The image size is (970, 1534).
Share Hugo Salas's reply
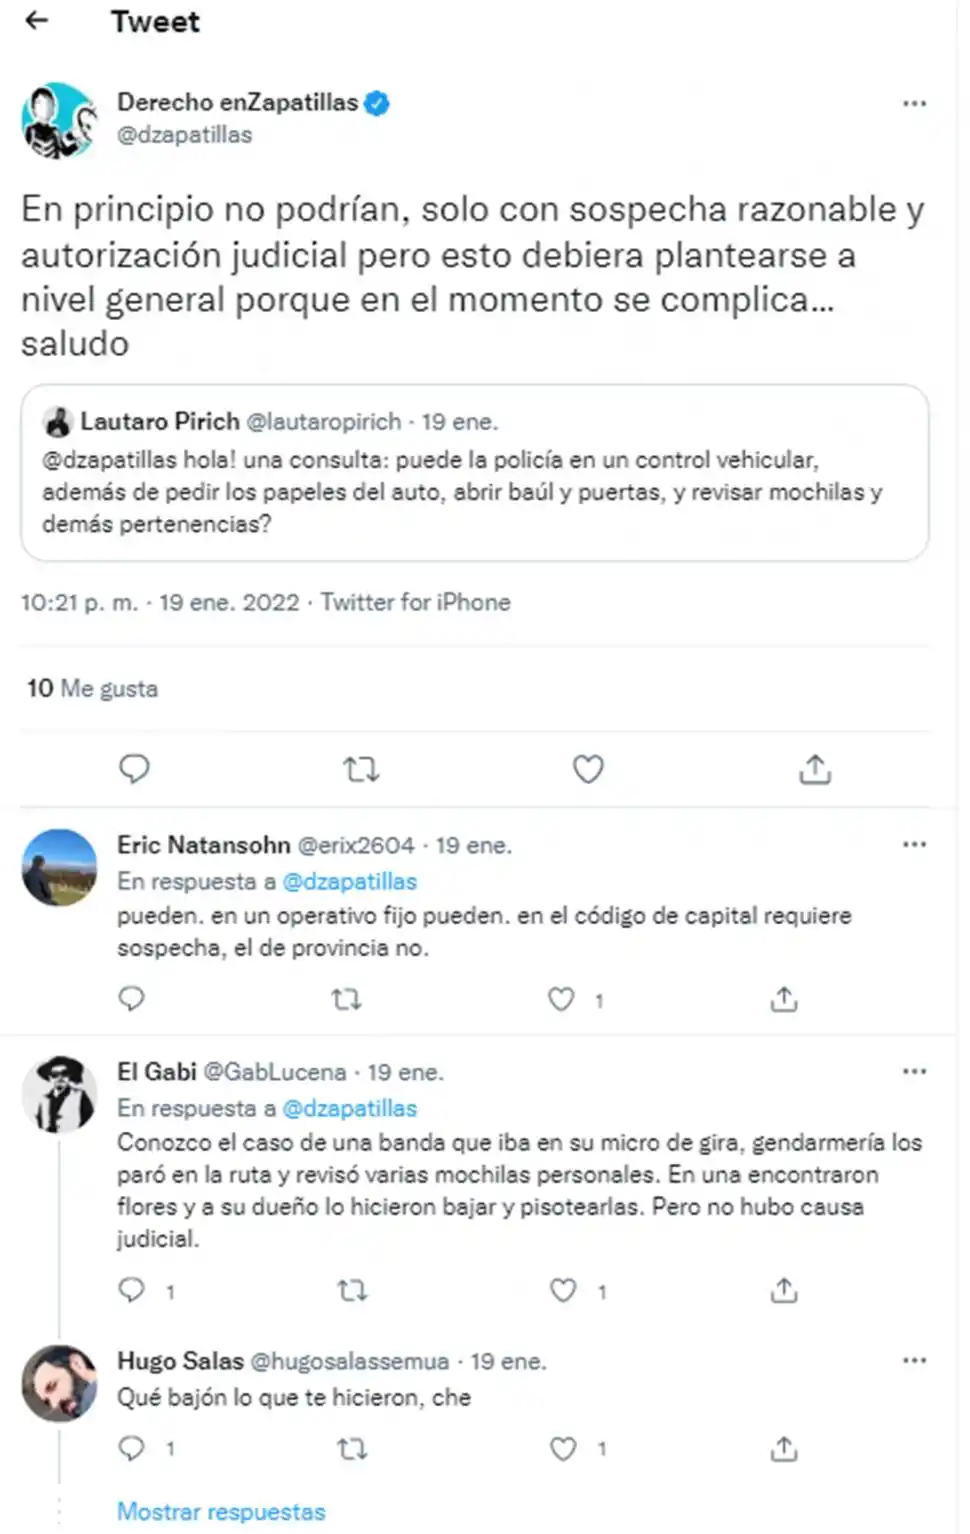[x=784, y=1448]
